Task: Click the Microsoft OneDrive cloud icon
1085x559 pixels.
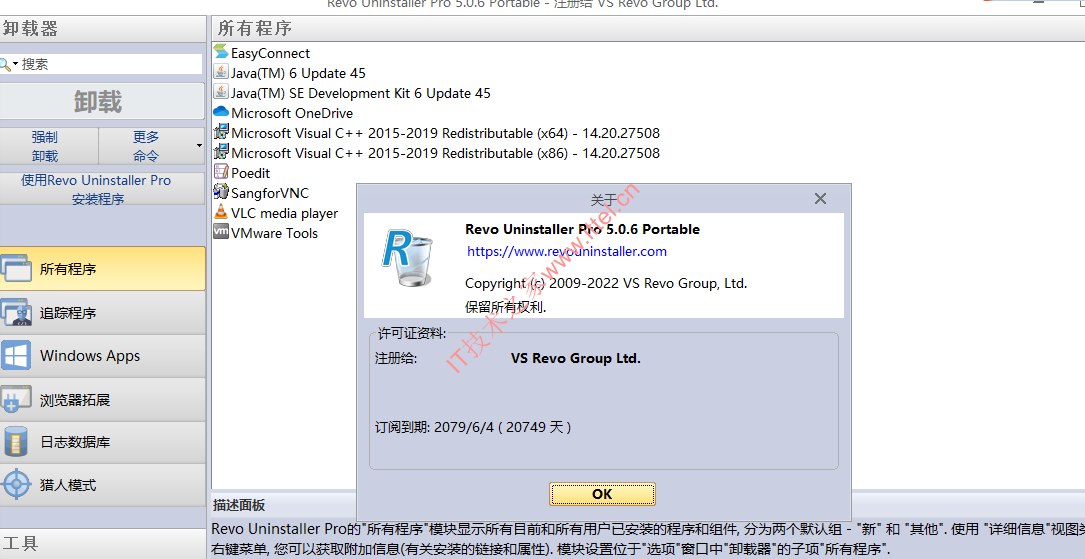Action: (221, 112)
